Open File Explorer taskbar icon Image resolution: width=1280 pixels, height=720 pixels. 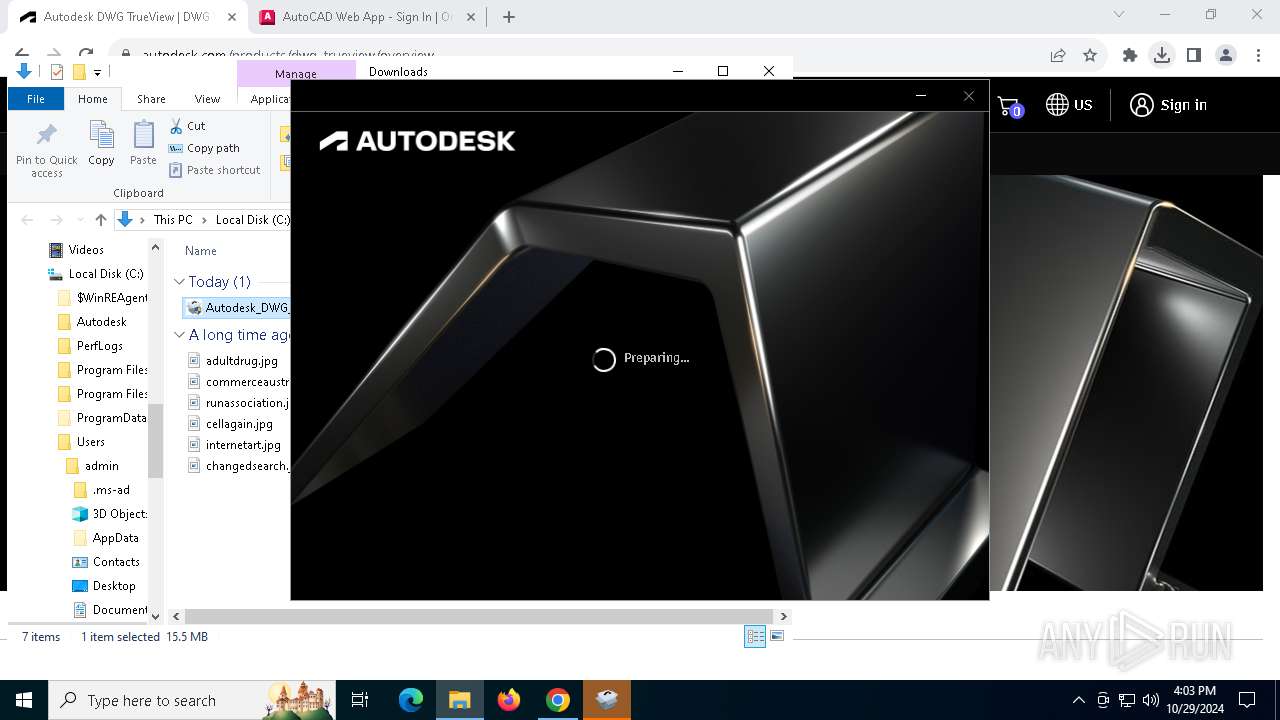point(460,700)
